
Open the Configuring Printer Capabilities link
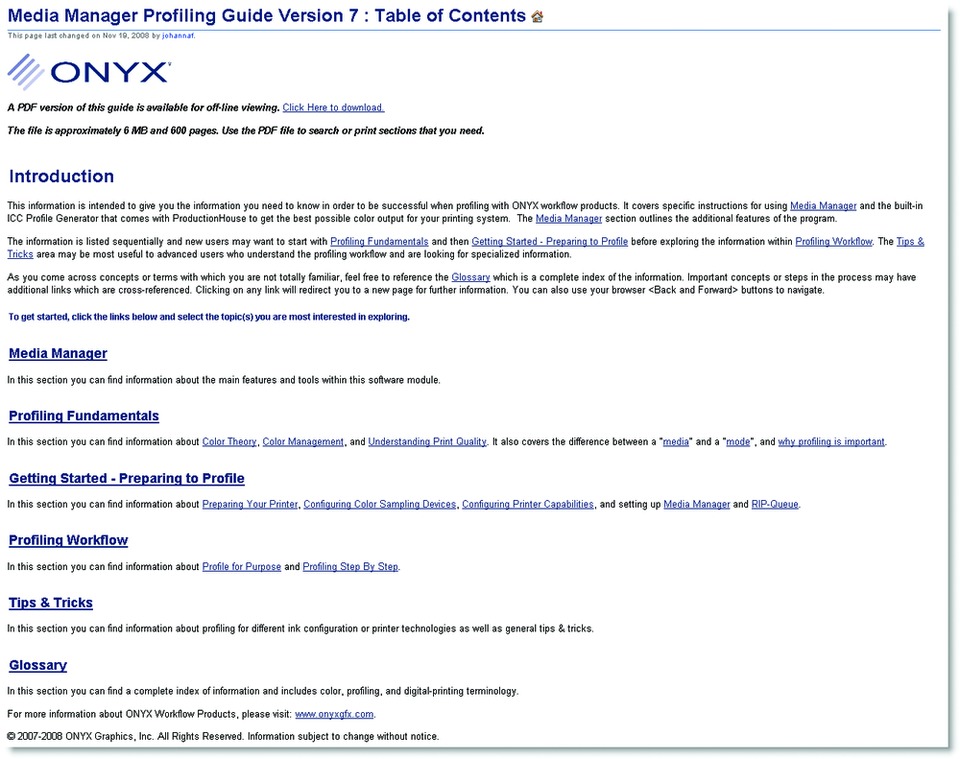[528, 504]
